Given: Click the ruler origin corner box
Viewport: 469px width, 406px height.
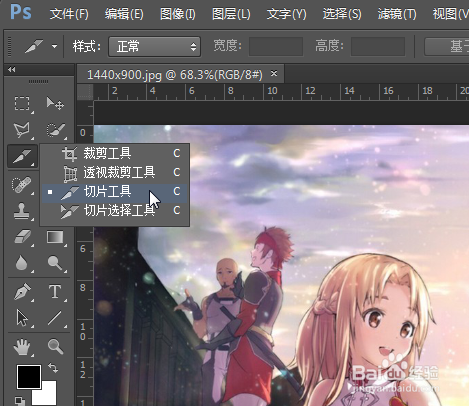Looking at the screenshot, I should pyautogui.click(x=85, y=92).
